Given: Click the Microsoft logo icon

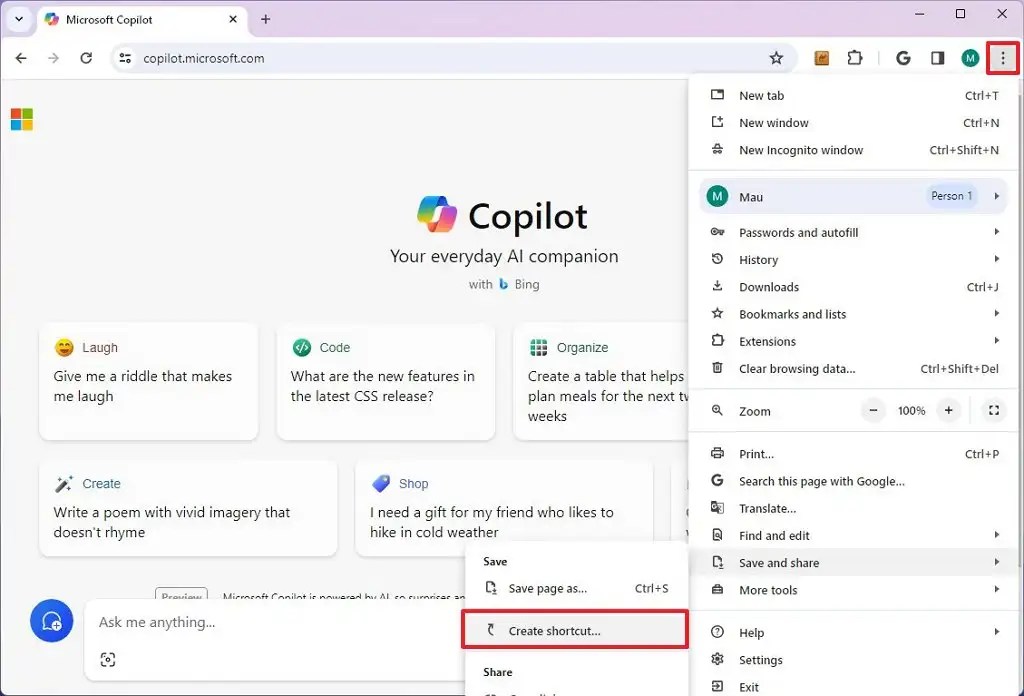Looking at the screenshot, I should click(21, 118).
